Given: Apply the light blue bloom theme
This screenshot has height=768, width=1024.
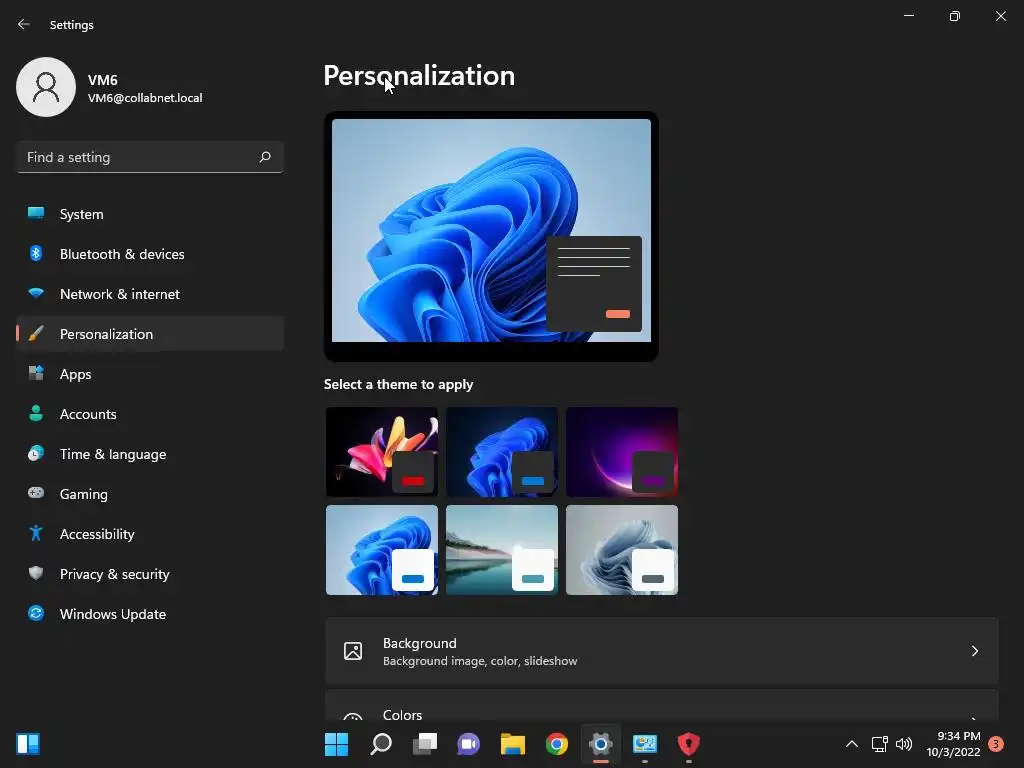Looking at the screenshot, I should point(382,550).
